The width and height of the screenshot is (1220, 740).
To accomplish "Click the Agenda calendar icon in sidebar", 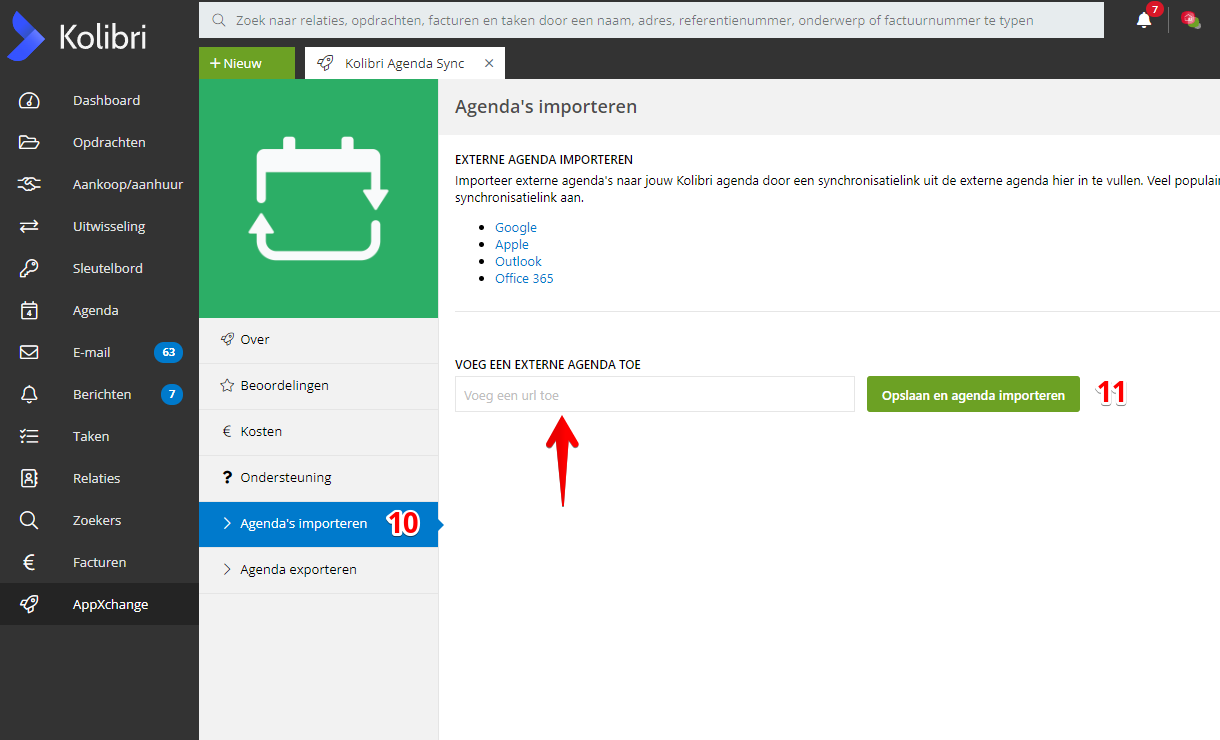I will coord(29,310).
